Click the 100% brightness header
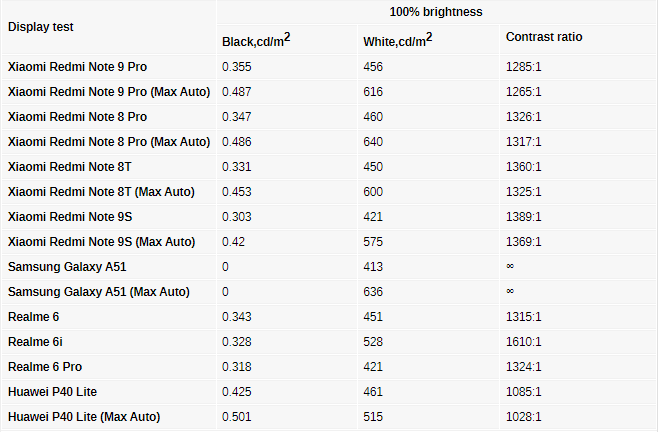This screenshot has height=432, width=658. pos(436,12)
